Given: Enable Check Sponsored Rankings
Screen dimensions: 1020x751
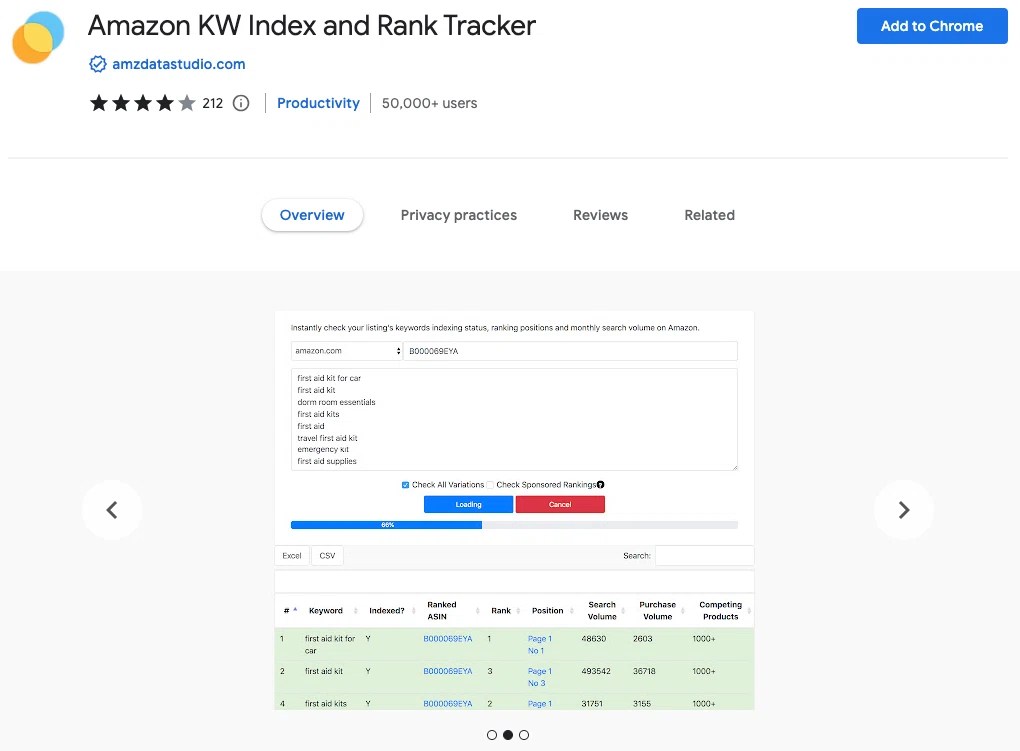Looking at the screenshot, I should click(490, 484).
